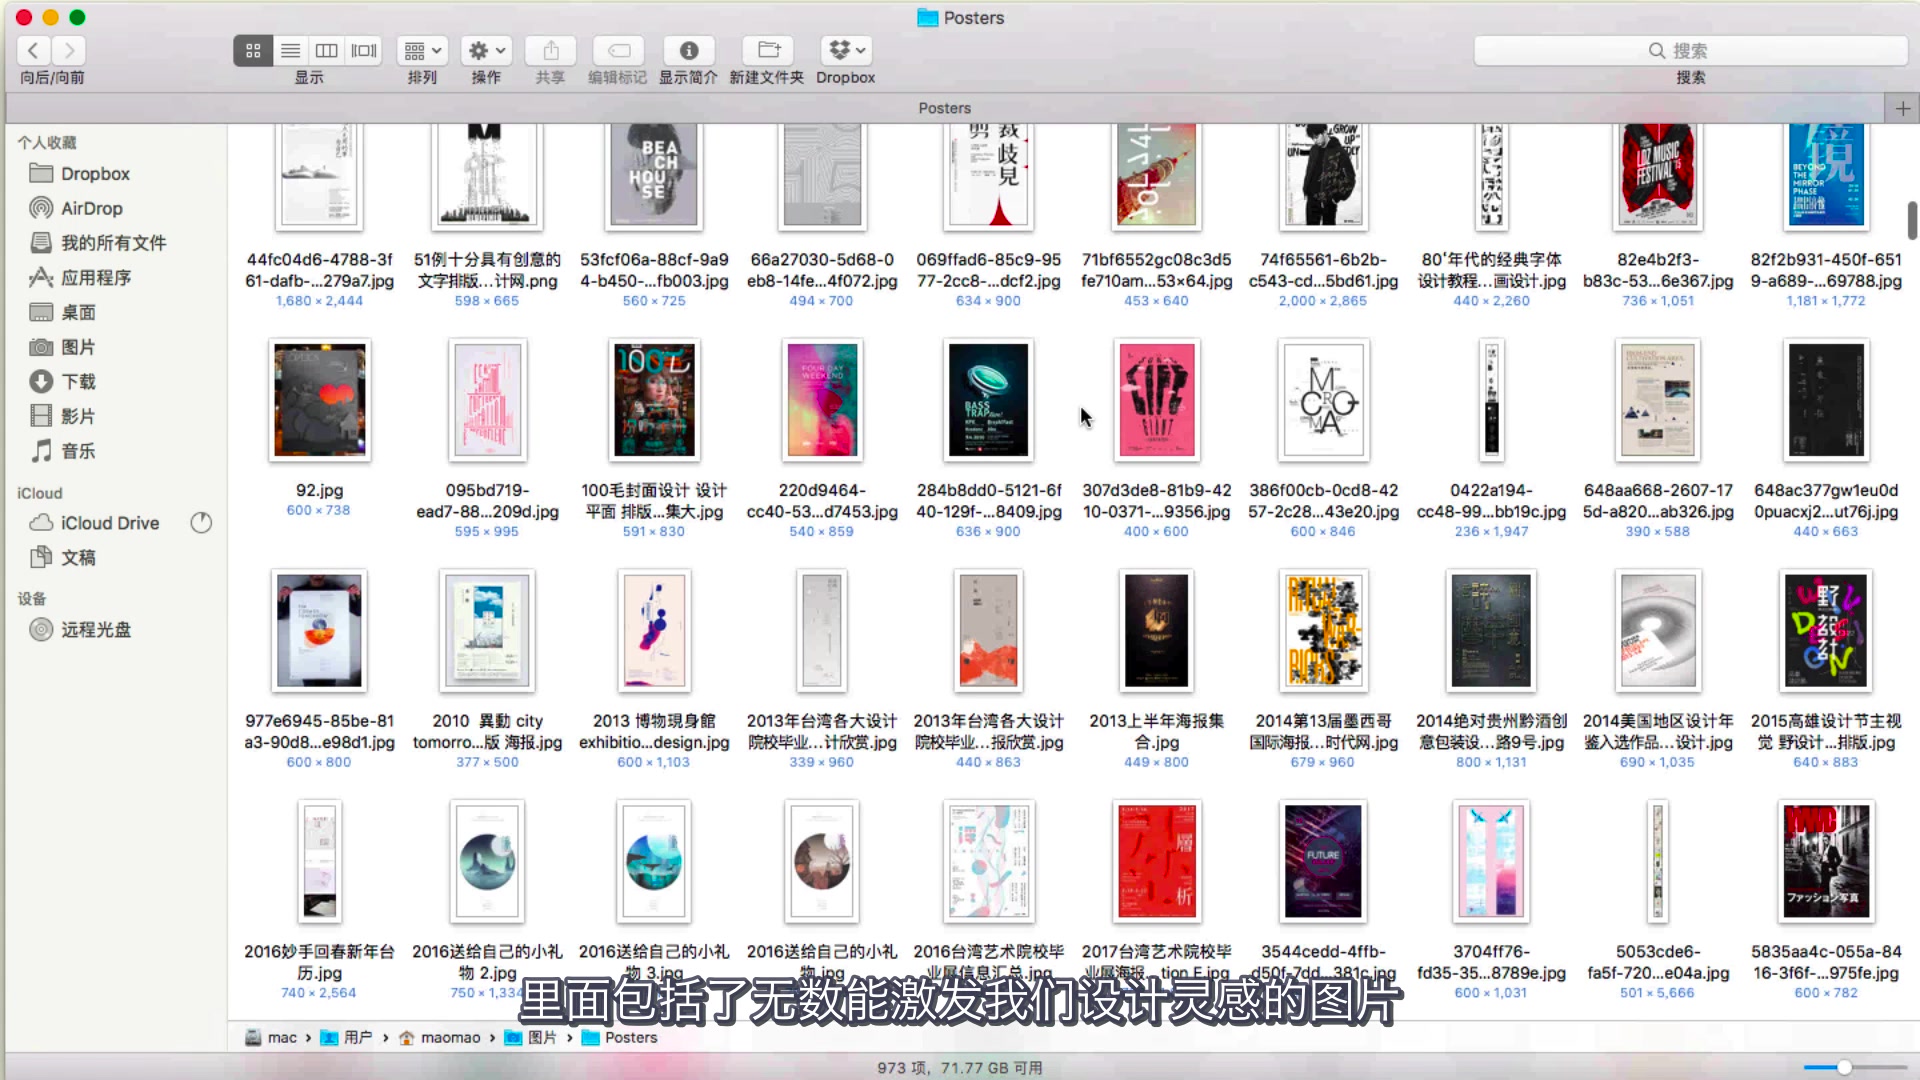1920x1080 pixels.
Task: Switch to Cover Flow view mode
Action: tap(364, 50)
